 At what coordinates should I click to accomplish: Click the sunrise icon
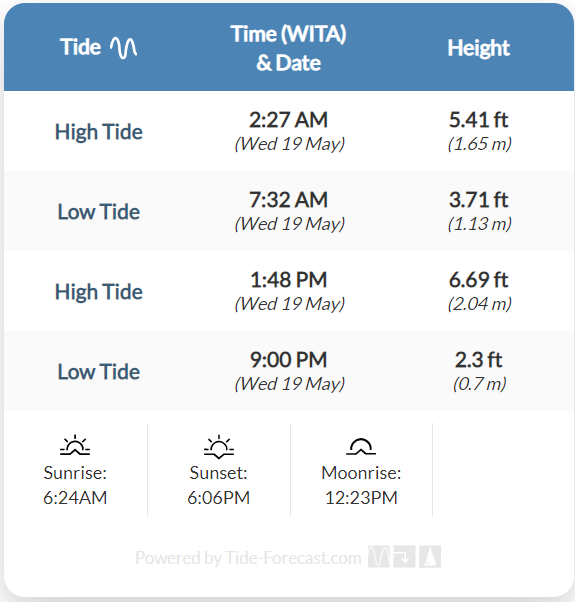[75, 445]
